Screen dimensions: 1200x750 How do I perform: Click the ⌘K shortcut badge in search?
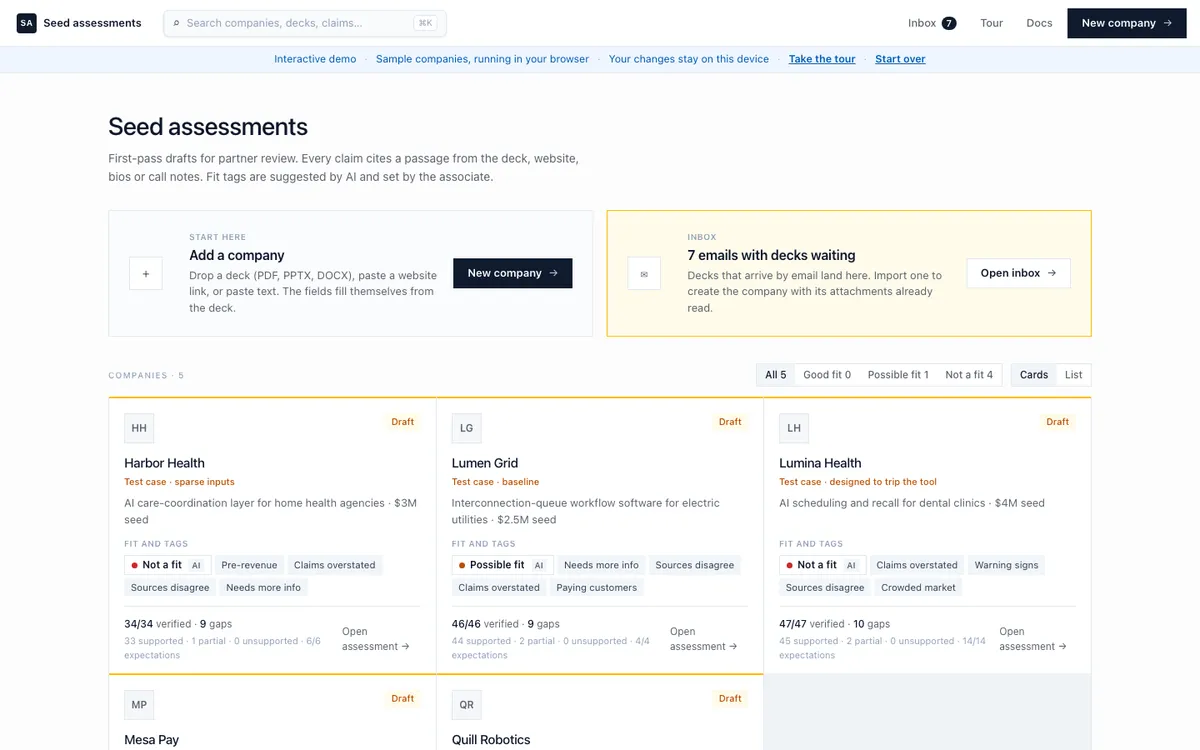coord(426,23)
